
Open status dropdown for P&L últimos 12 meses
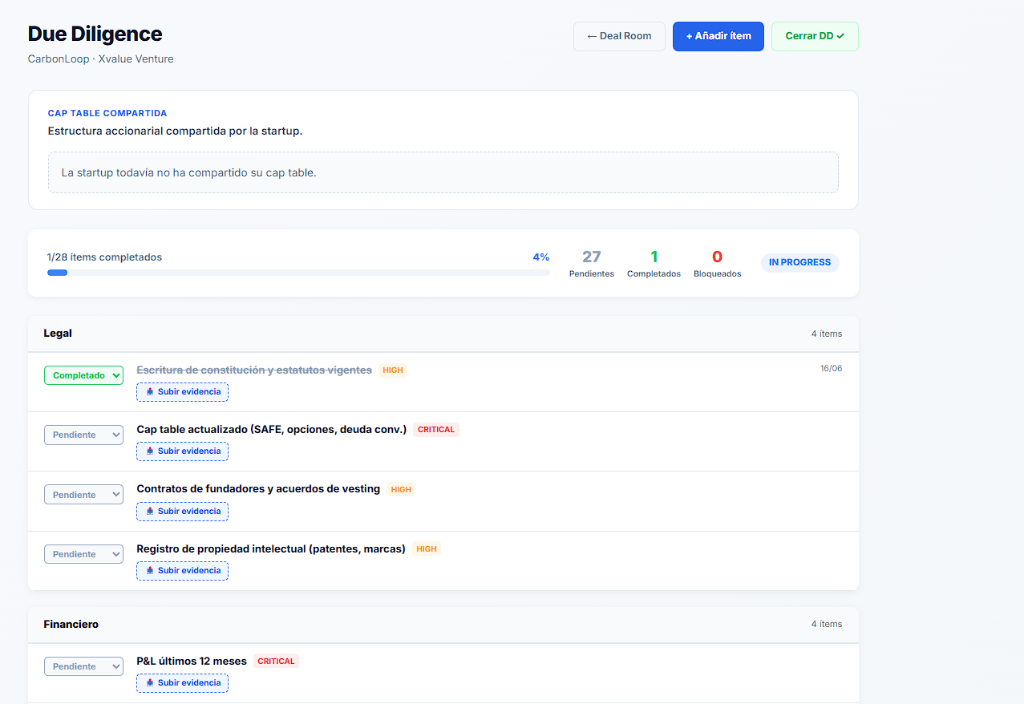point(84,667)
